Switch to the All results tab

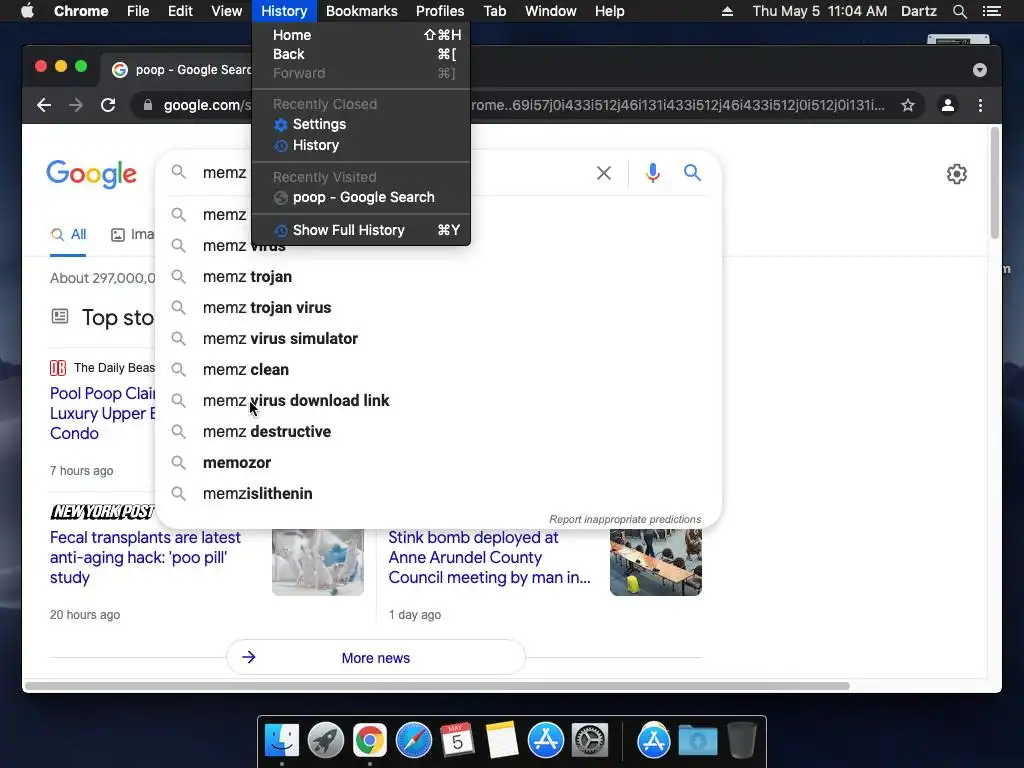point(69,234)
